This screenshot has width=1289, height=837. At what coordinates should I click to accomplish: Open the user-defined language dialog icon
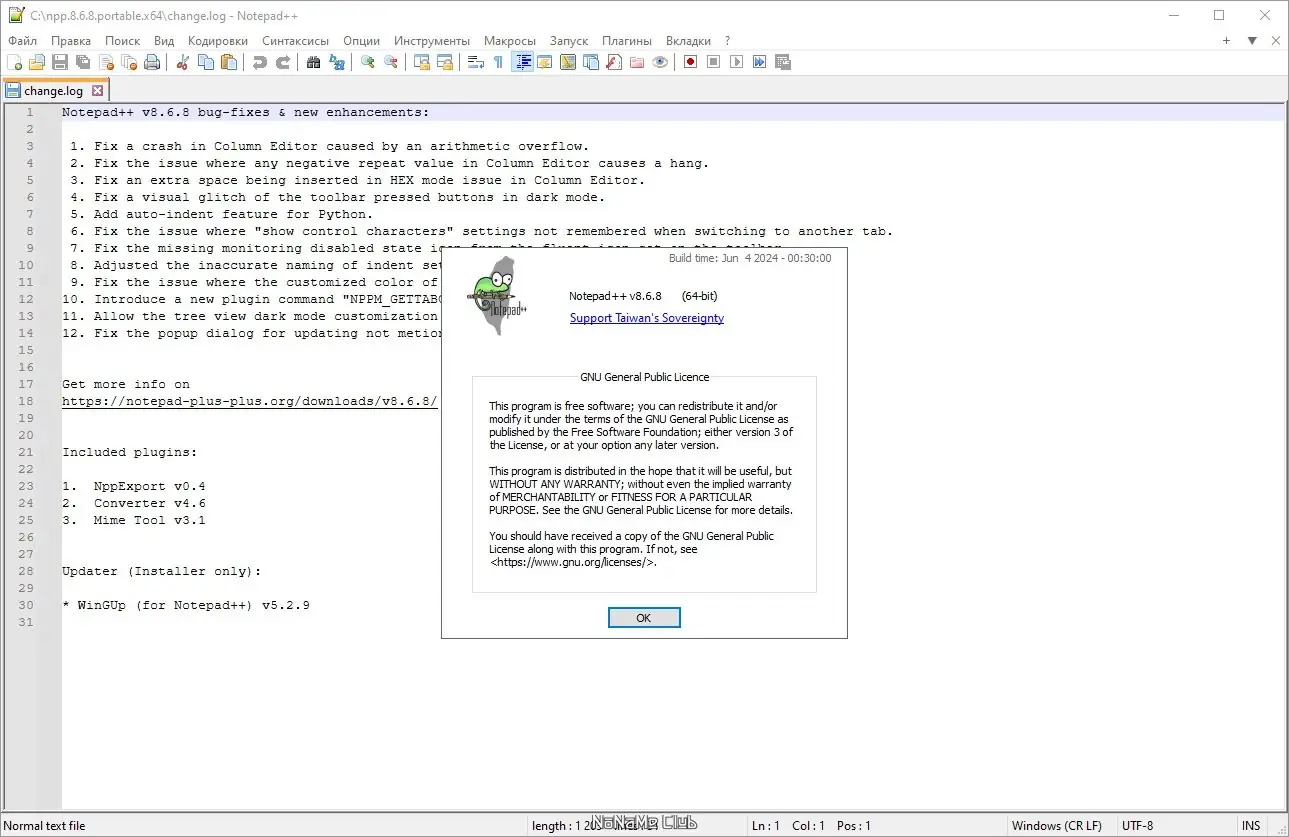click(x=545, y=62)
